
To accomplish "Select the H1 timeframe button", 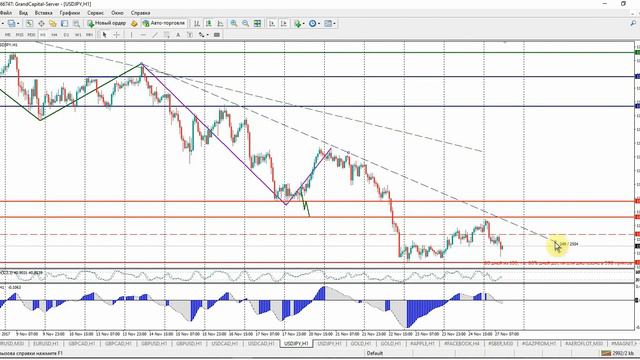I will [42, 35].
